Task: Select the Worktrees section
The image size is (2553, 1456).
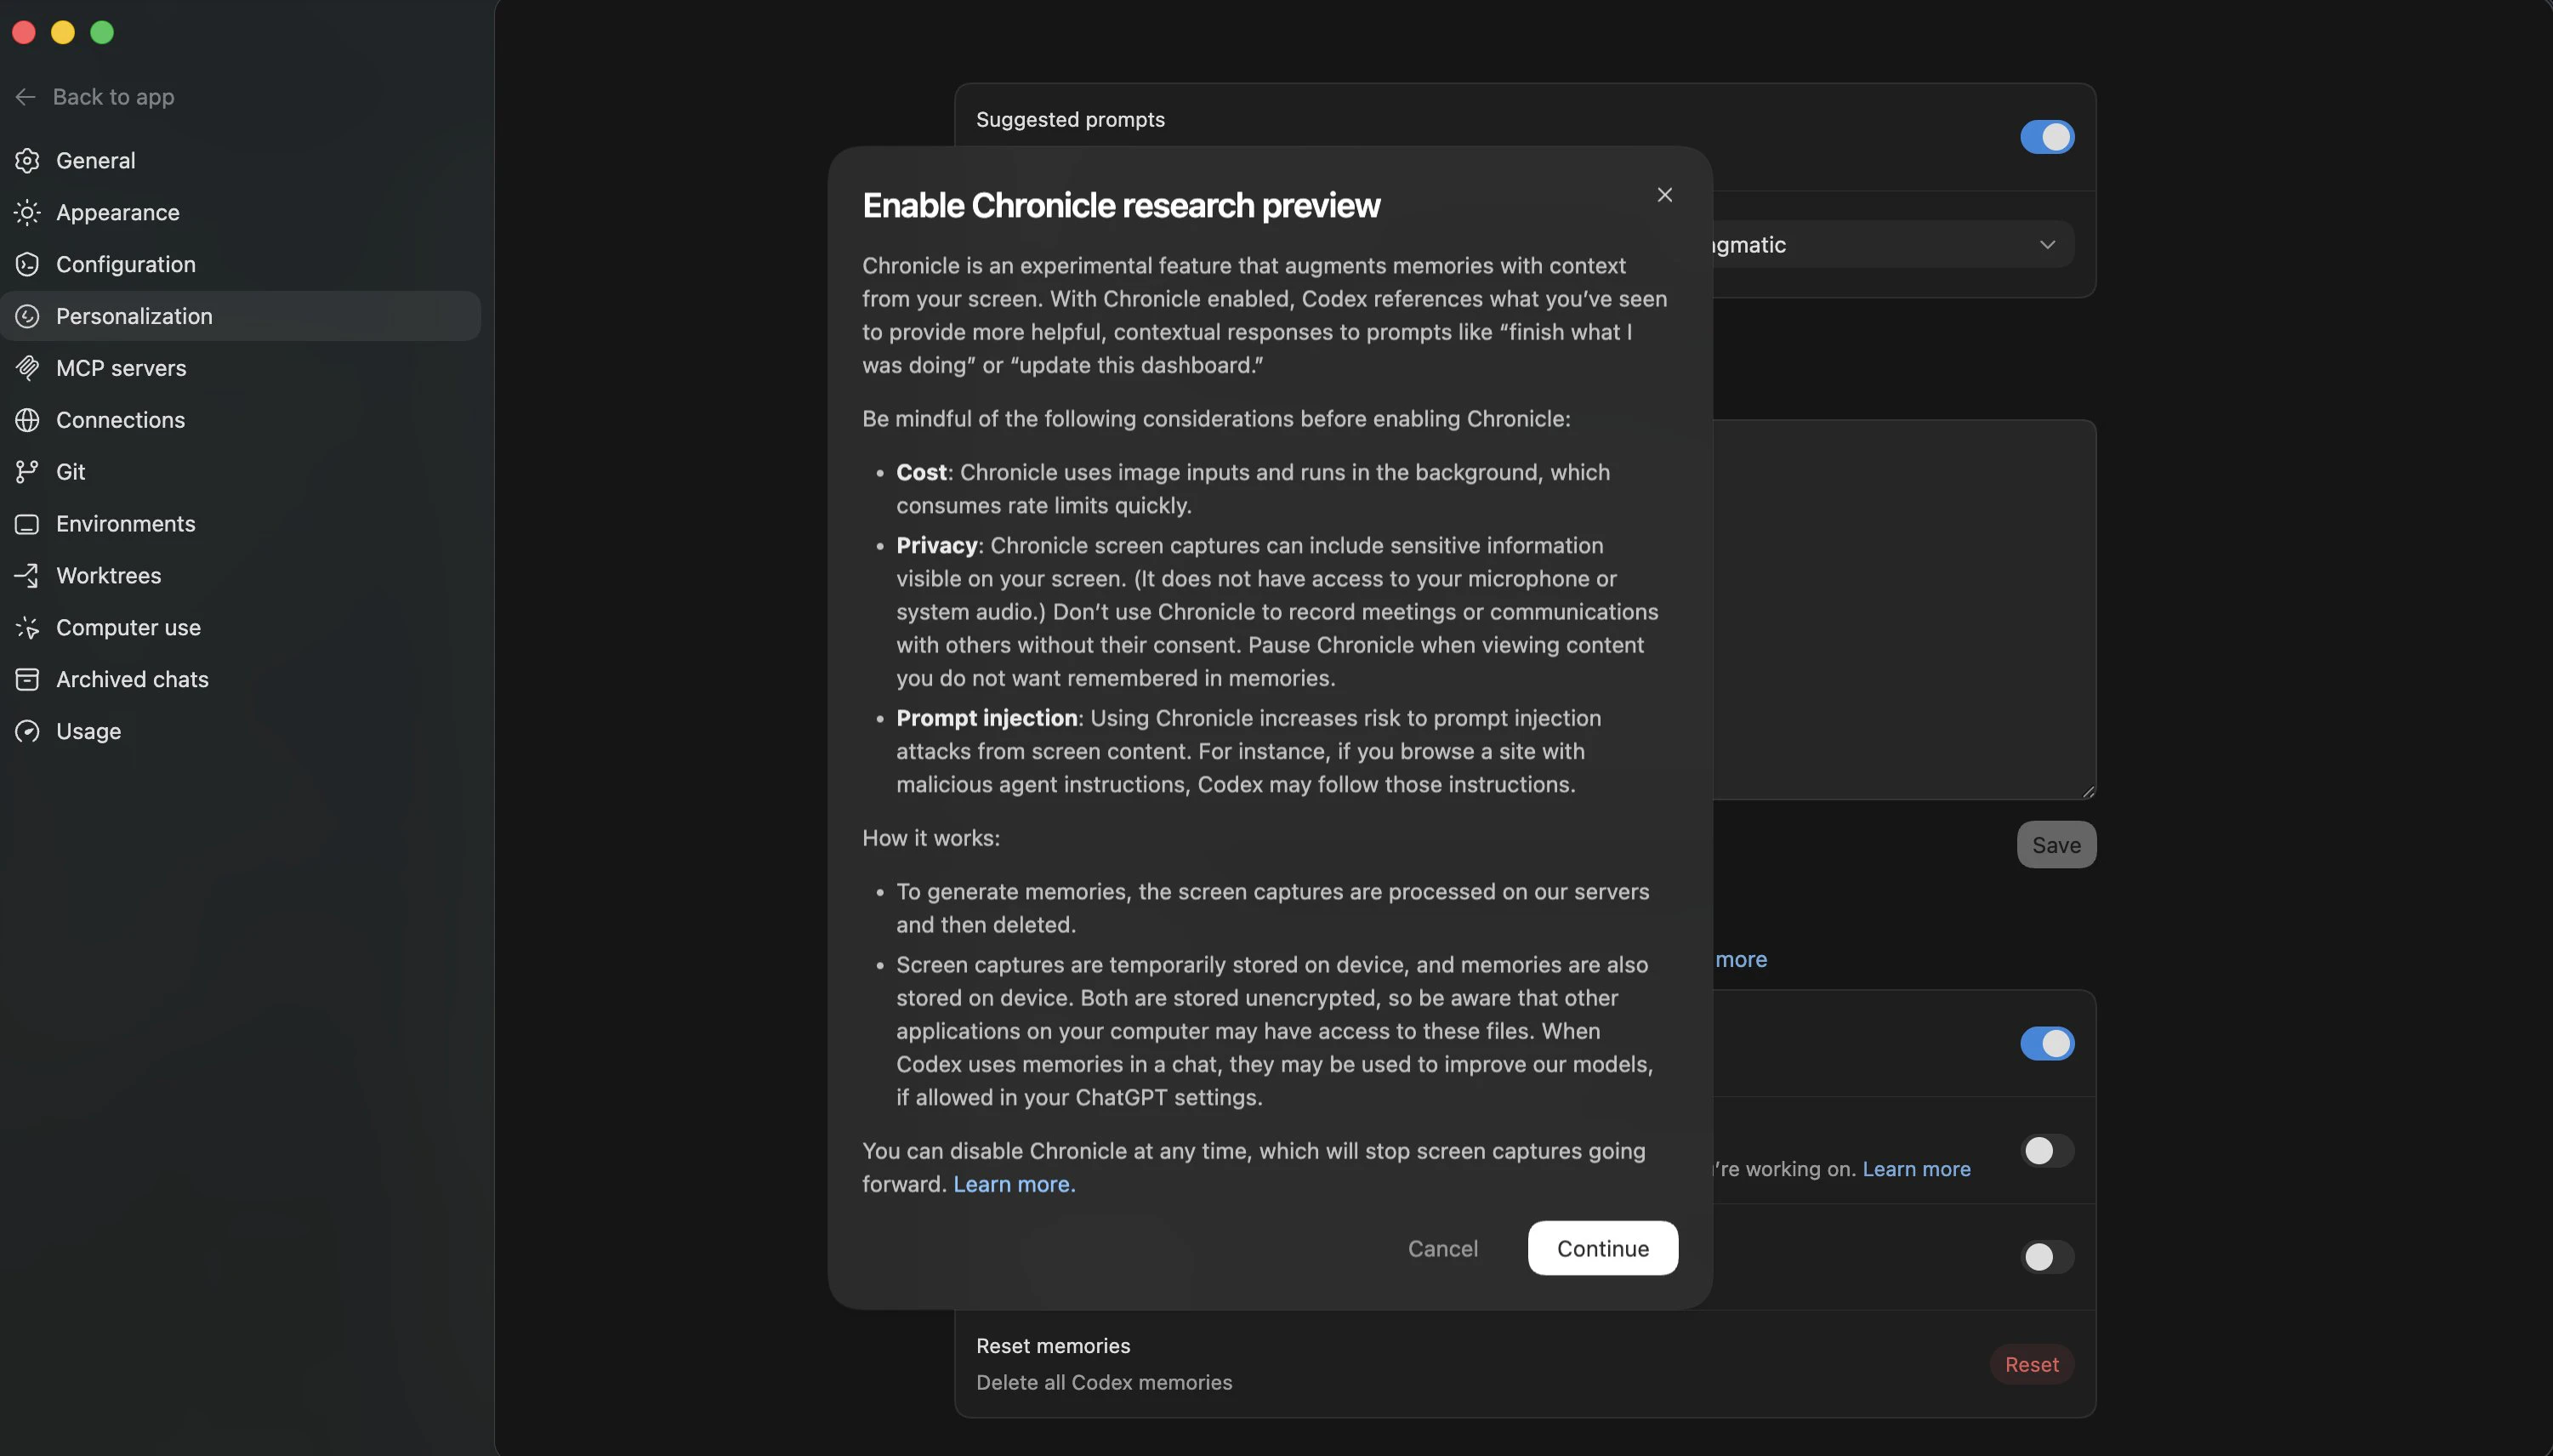Action: coord(108,575)
